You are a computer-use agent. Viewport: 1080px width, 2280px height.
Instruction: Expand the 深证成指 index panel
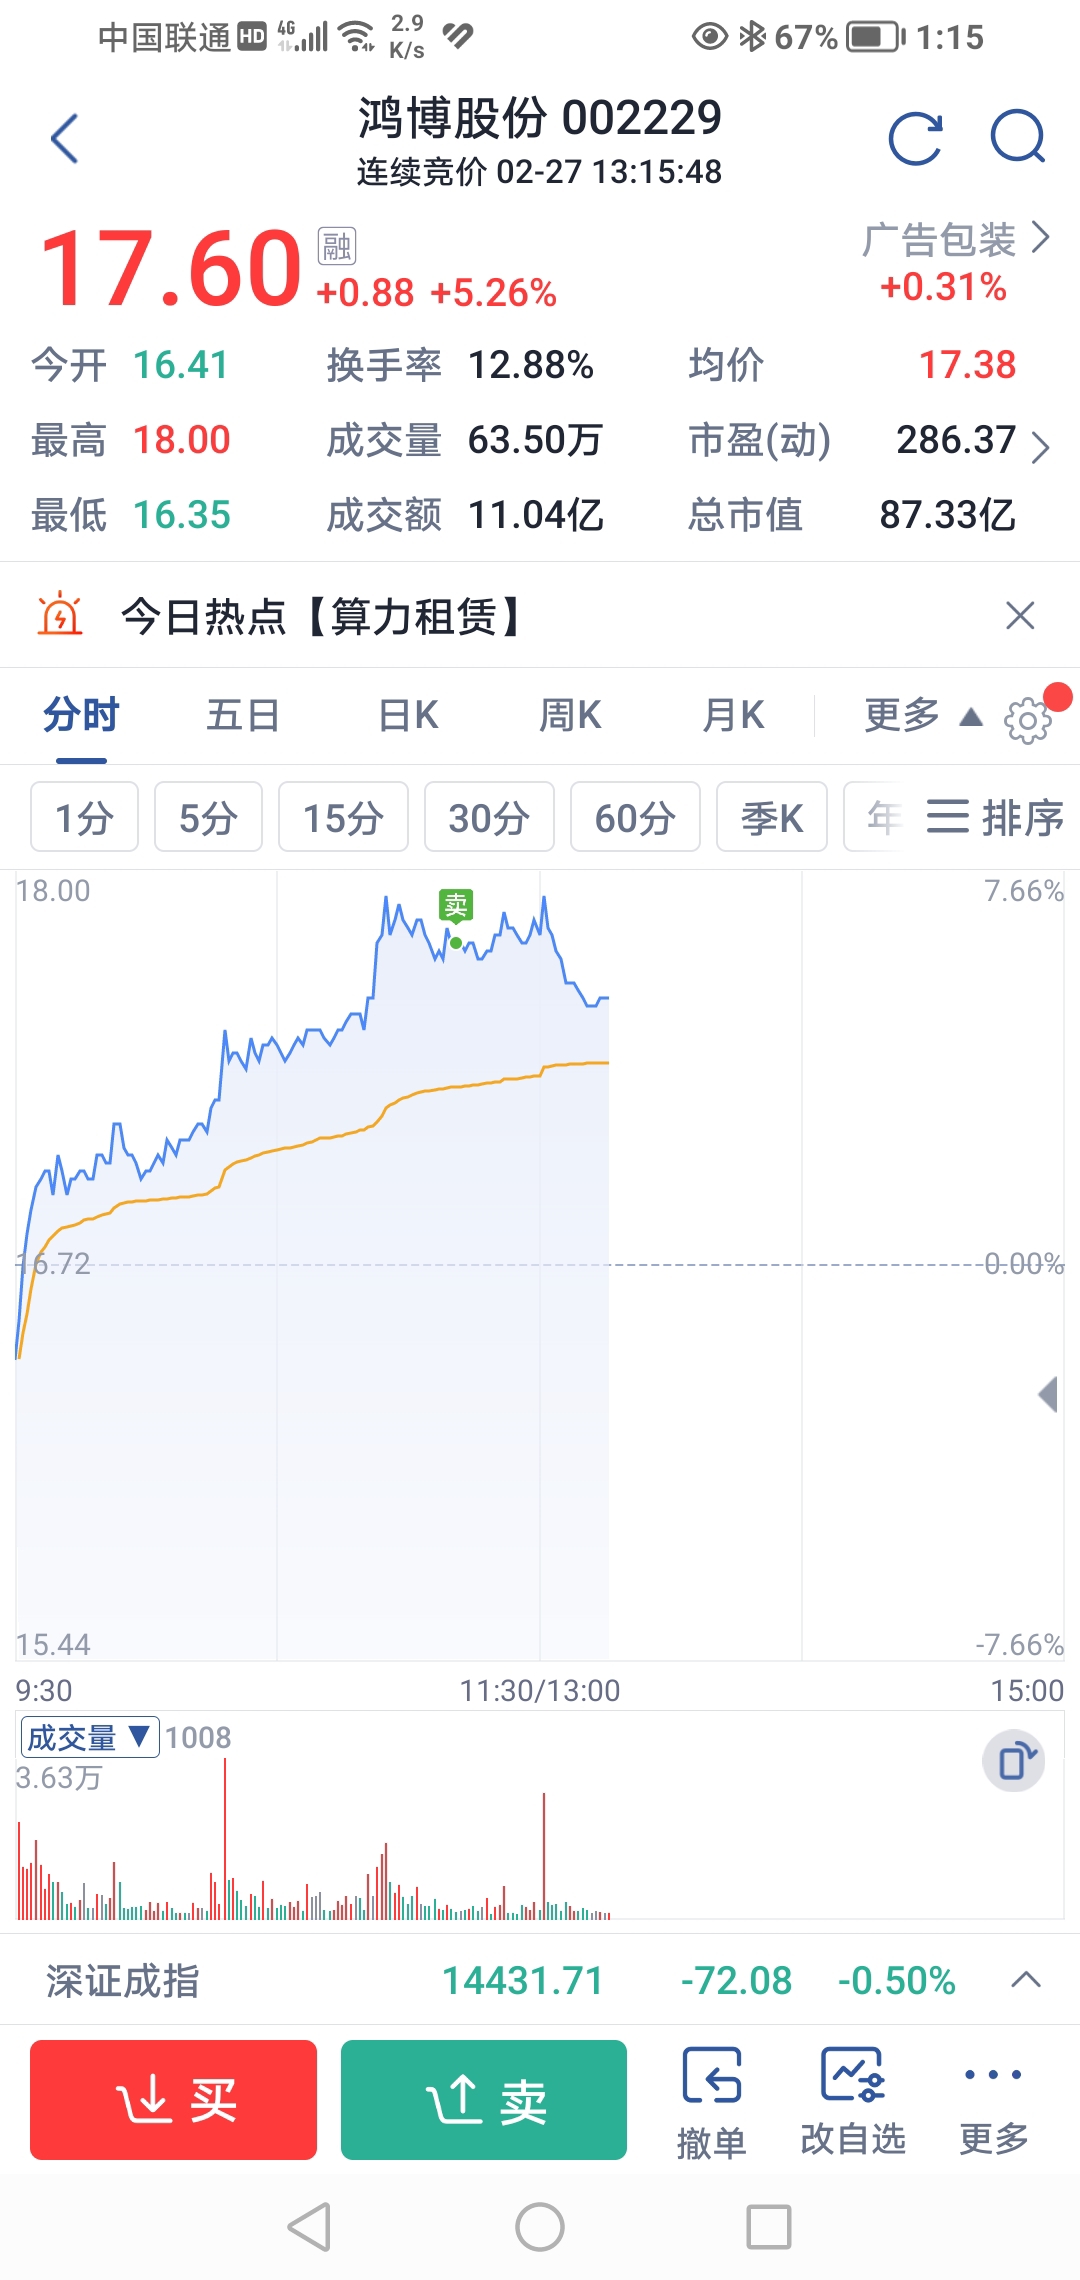[x=1026, y=1980]
